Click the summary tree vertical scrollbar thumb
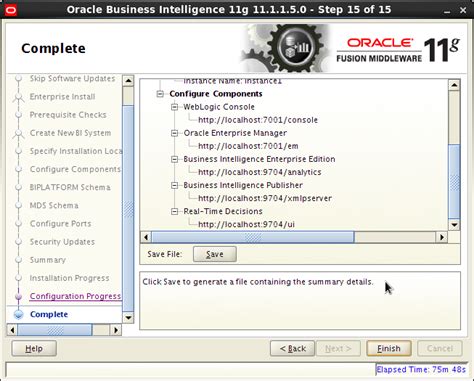The width and height of the screenshot is (474, 381). (454, 182)
